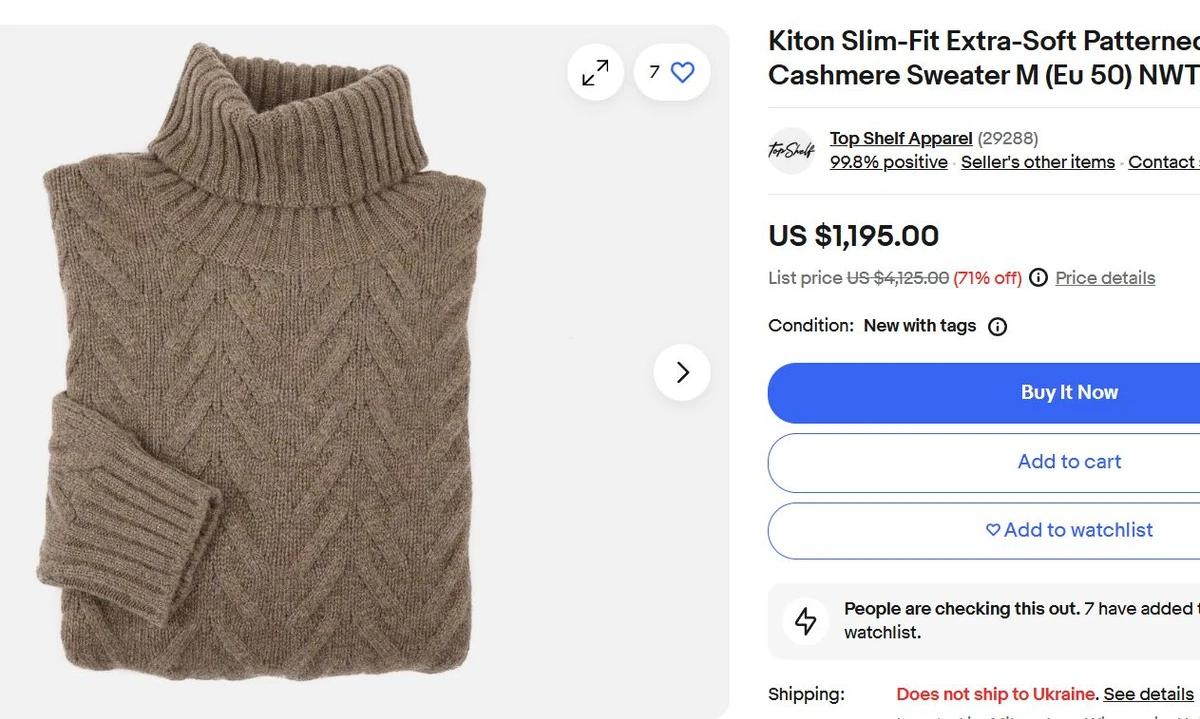Image resolution: width=1200 pixels, height=719 pixels.
Task: Click the New with tags condition text
Action: (919, 326)
